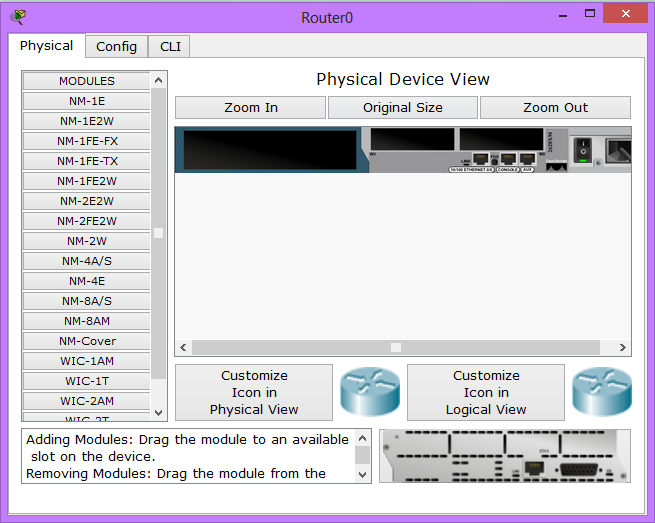Select the NM-1E module

tap(86, 101)
